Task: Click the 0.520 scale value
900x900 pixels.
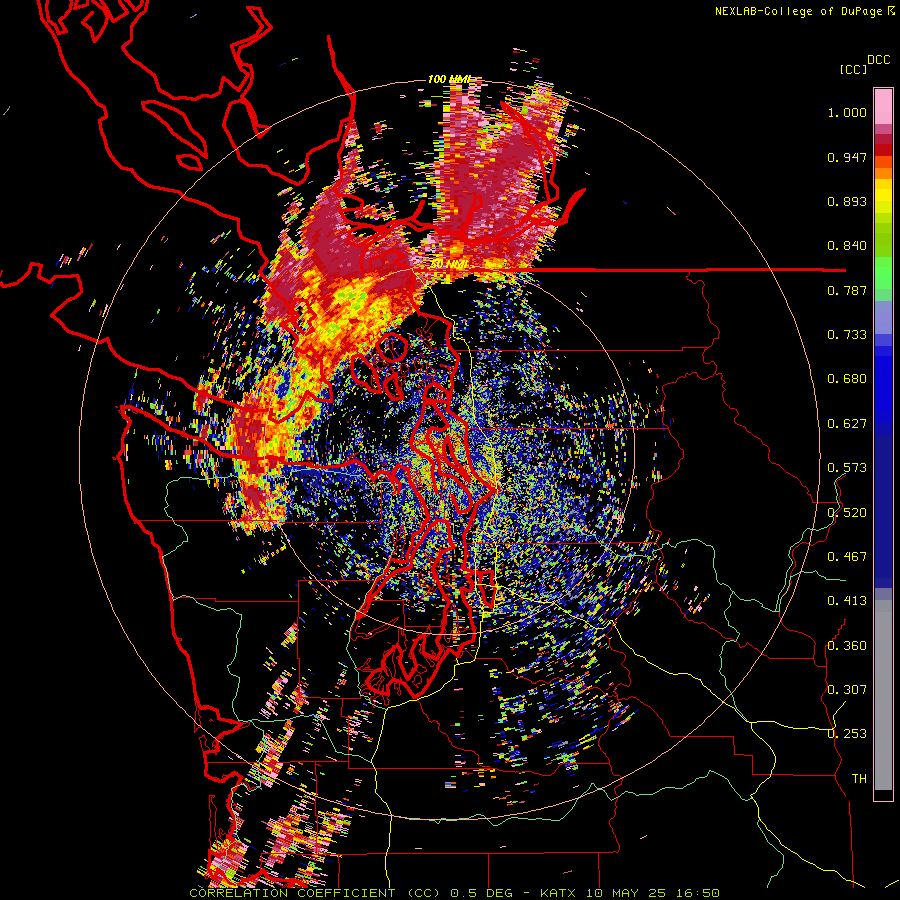Action: [x=847, y=513]
